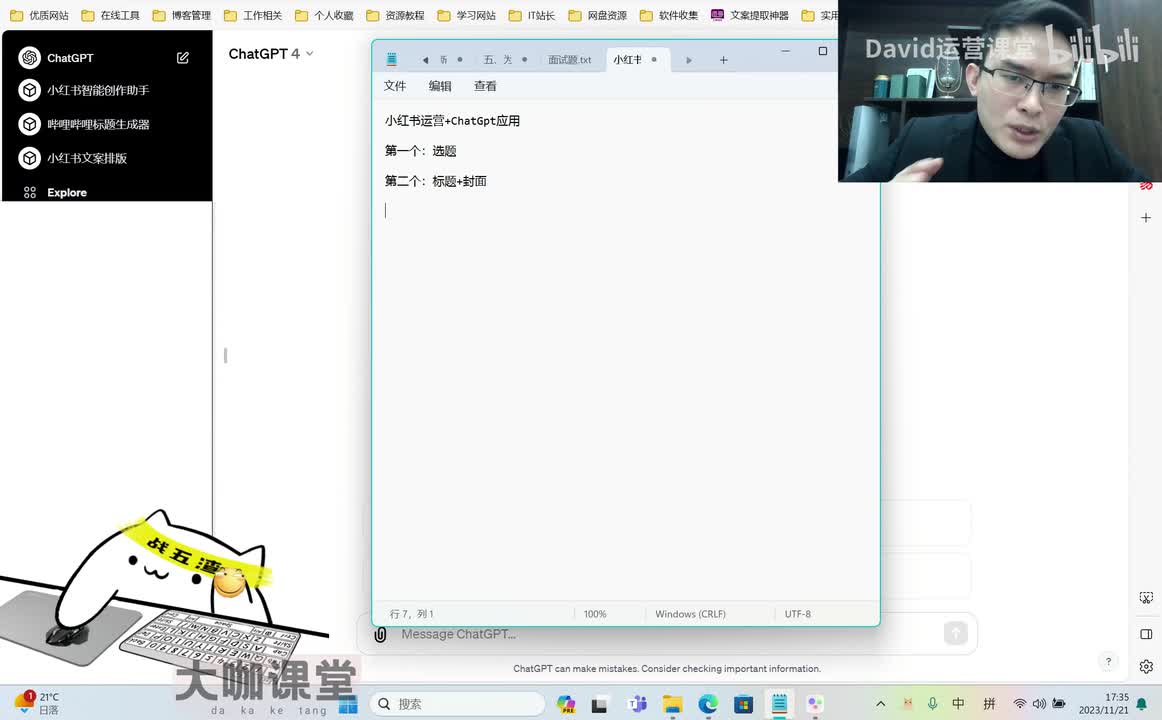The height and width of the screenshot is (720, 1162).
Task: Switch to the 面试题.txt tab
Action: pyautogui.click(x=569, y=60)
